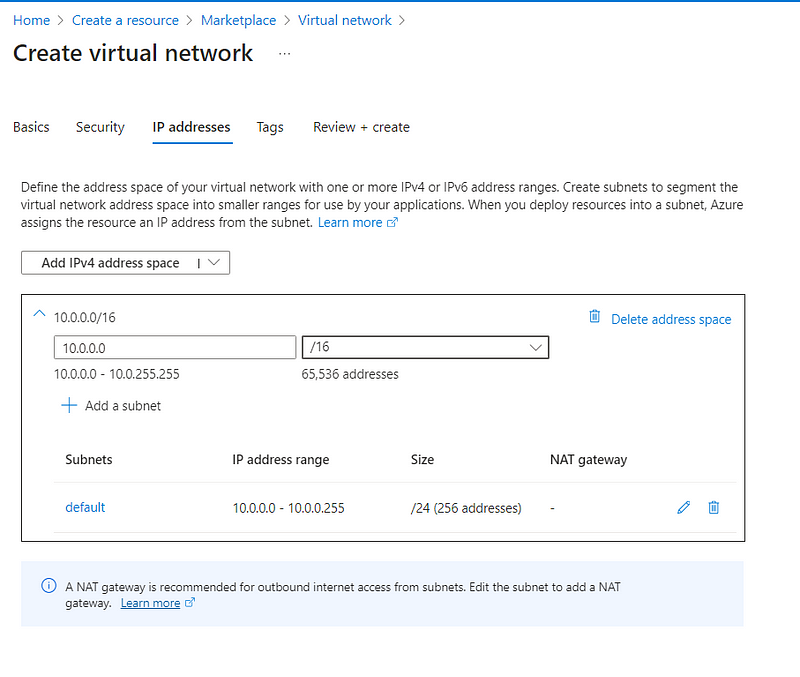The width and height of the screenshot is (800, 677).
Task: Select the Tags tab
Action: pyautogui.click(x=270, y=127)
